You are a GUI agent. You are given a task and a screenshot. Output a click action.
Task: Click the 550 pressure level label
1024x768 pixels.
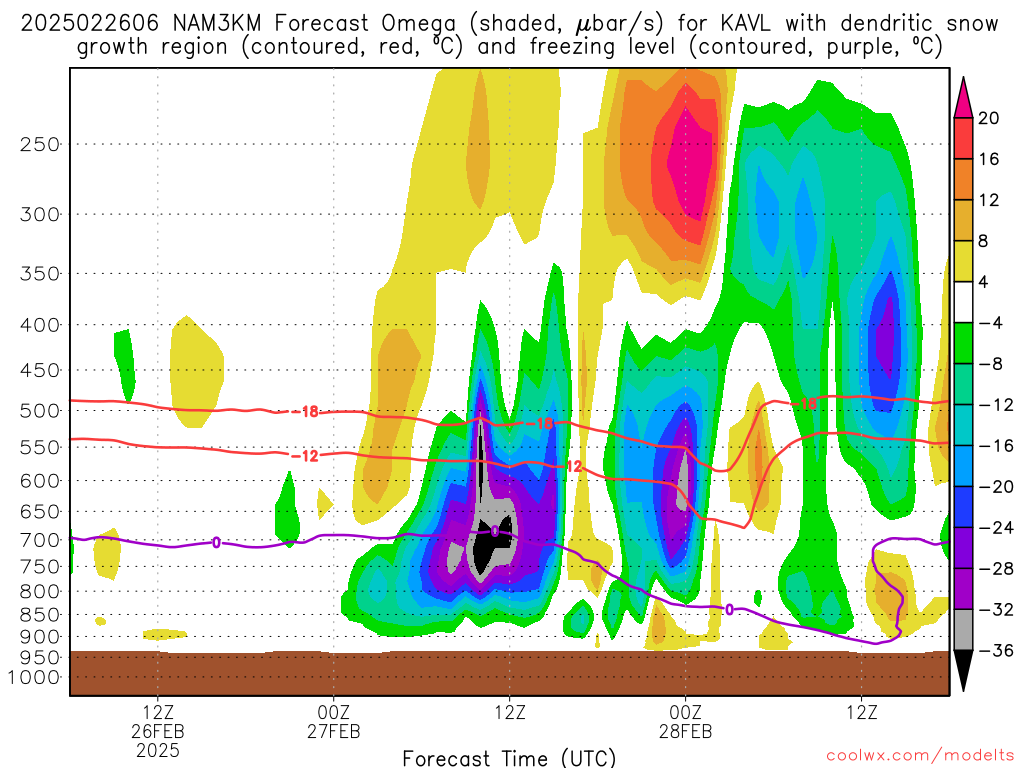point(40,447)
